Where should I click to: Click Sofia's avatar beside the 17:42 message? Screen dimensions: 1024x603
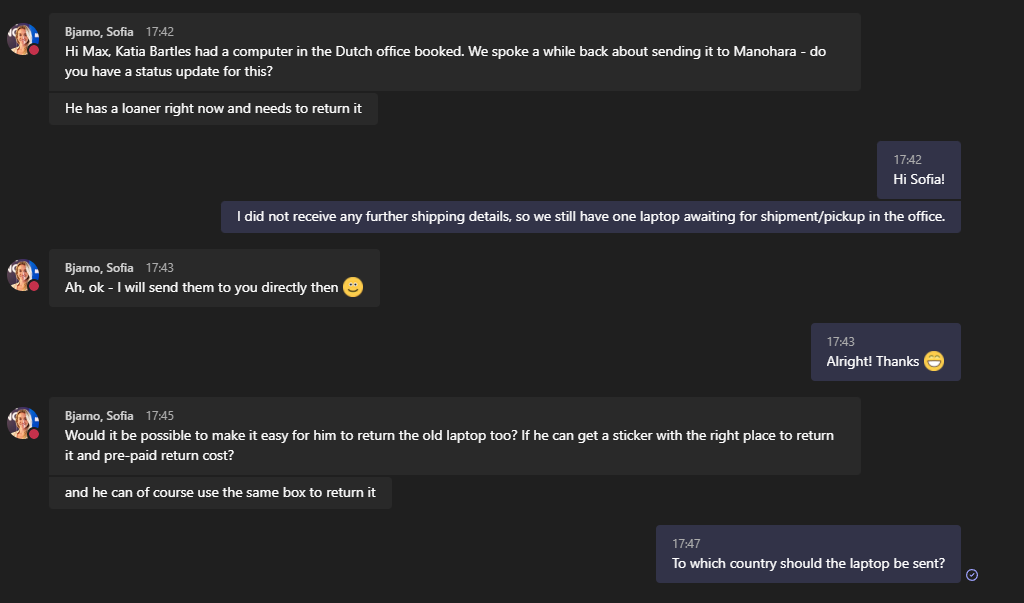click(x=22, y=39)
